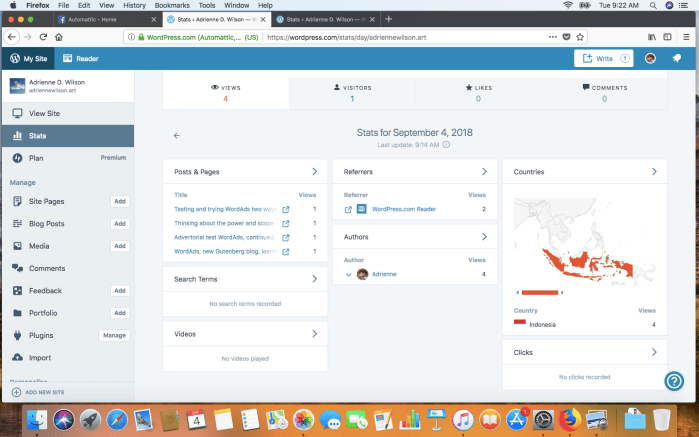This screenshot has height=437, width=699.
Task: Add a new Site Page
Action: [x=120, y=201]
